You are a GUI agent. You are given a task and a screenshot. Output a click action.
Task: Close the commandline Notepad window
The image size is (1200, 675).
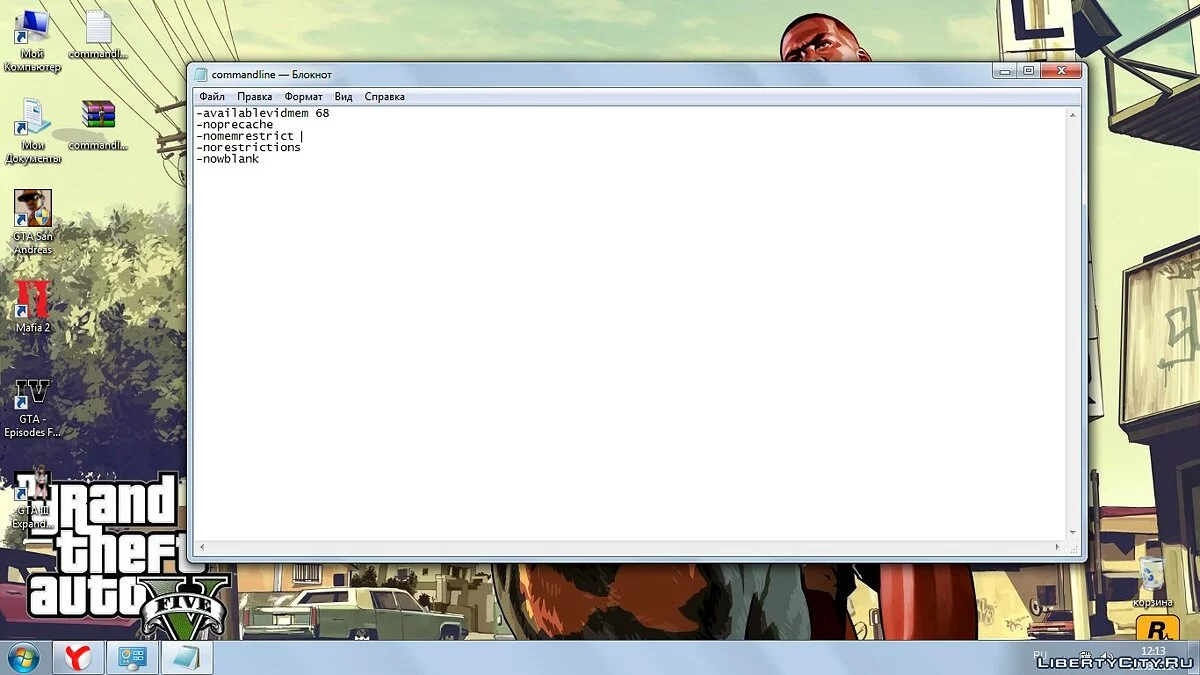click(x=1061, y=71)
